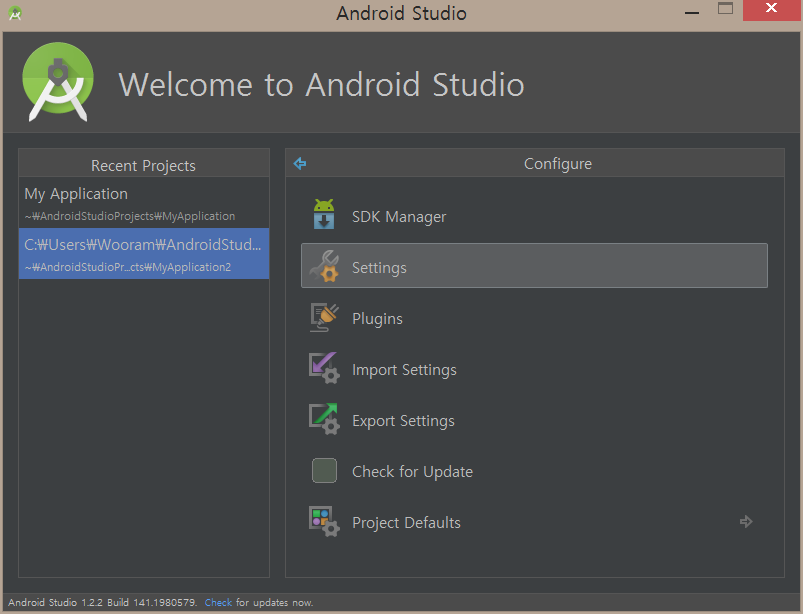Click the MyApplication2 path subtitle

tap(128, 267)
